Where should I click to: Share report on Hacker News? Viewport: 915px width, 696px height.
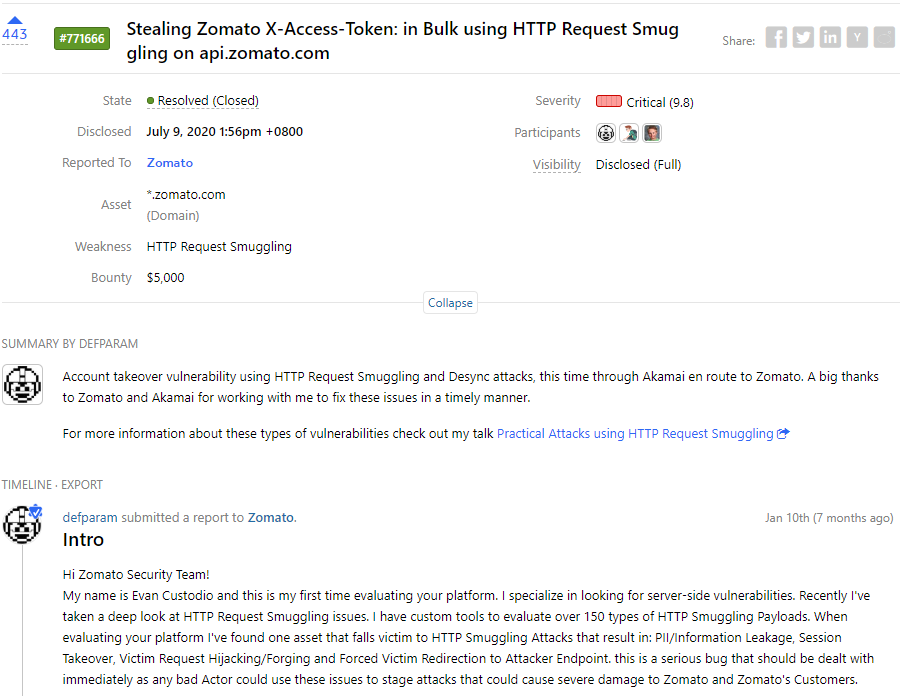click(x=857, y=38)
